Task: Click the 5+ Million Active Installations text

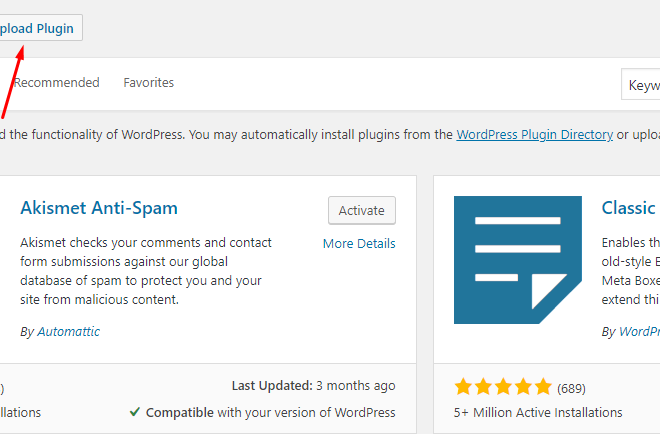Action: point(538,413)
